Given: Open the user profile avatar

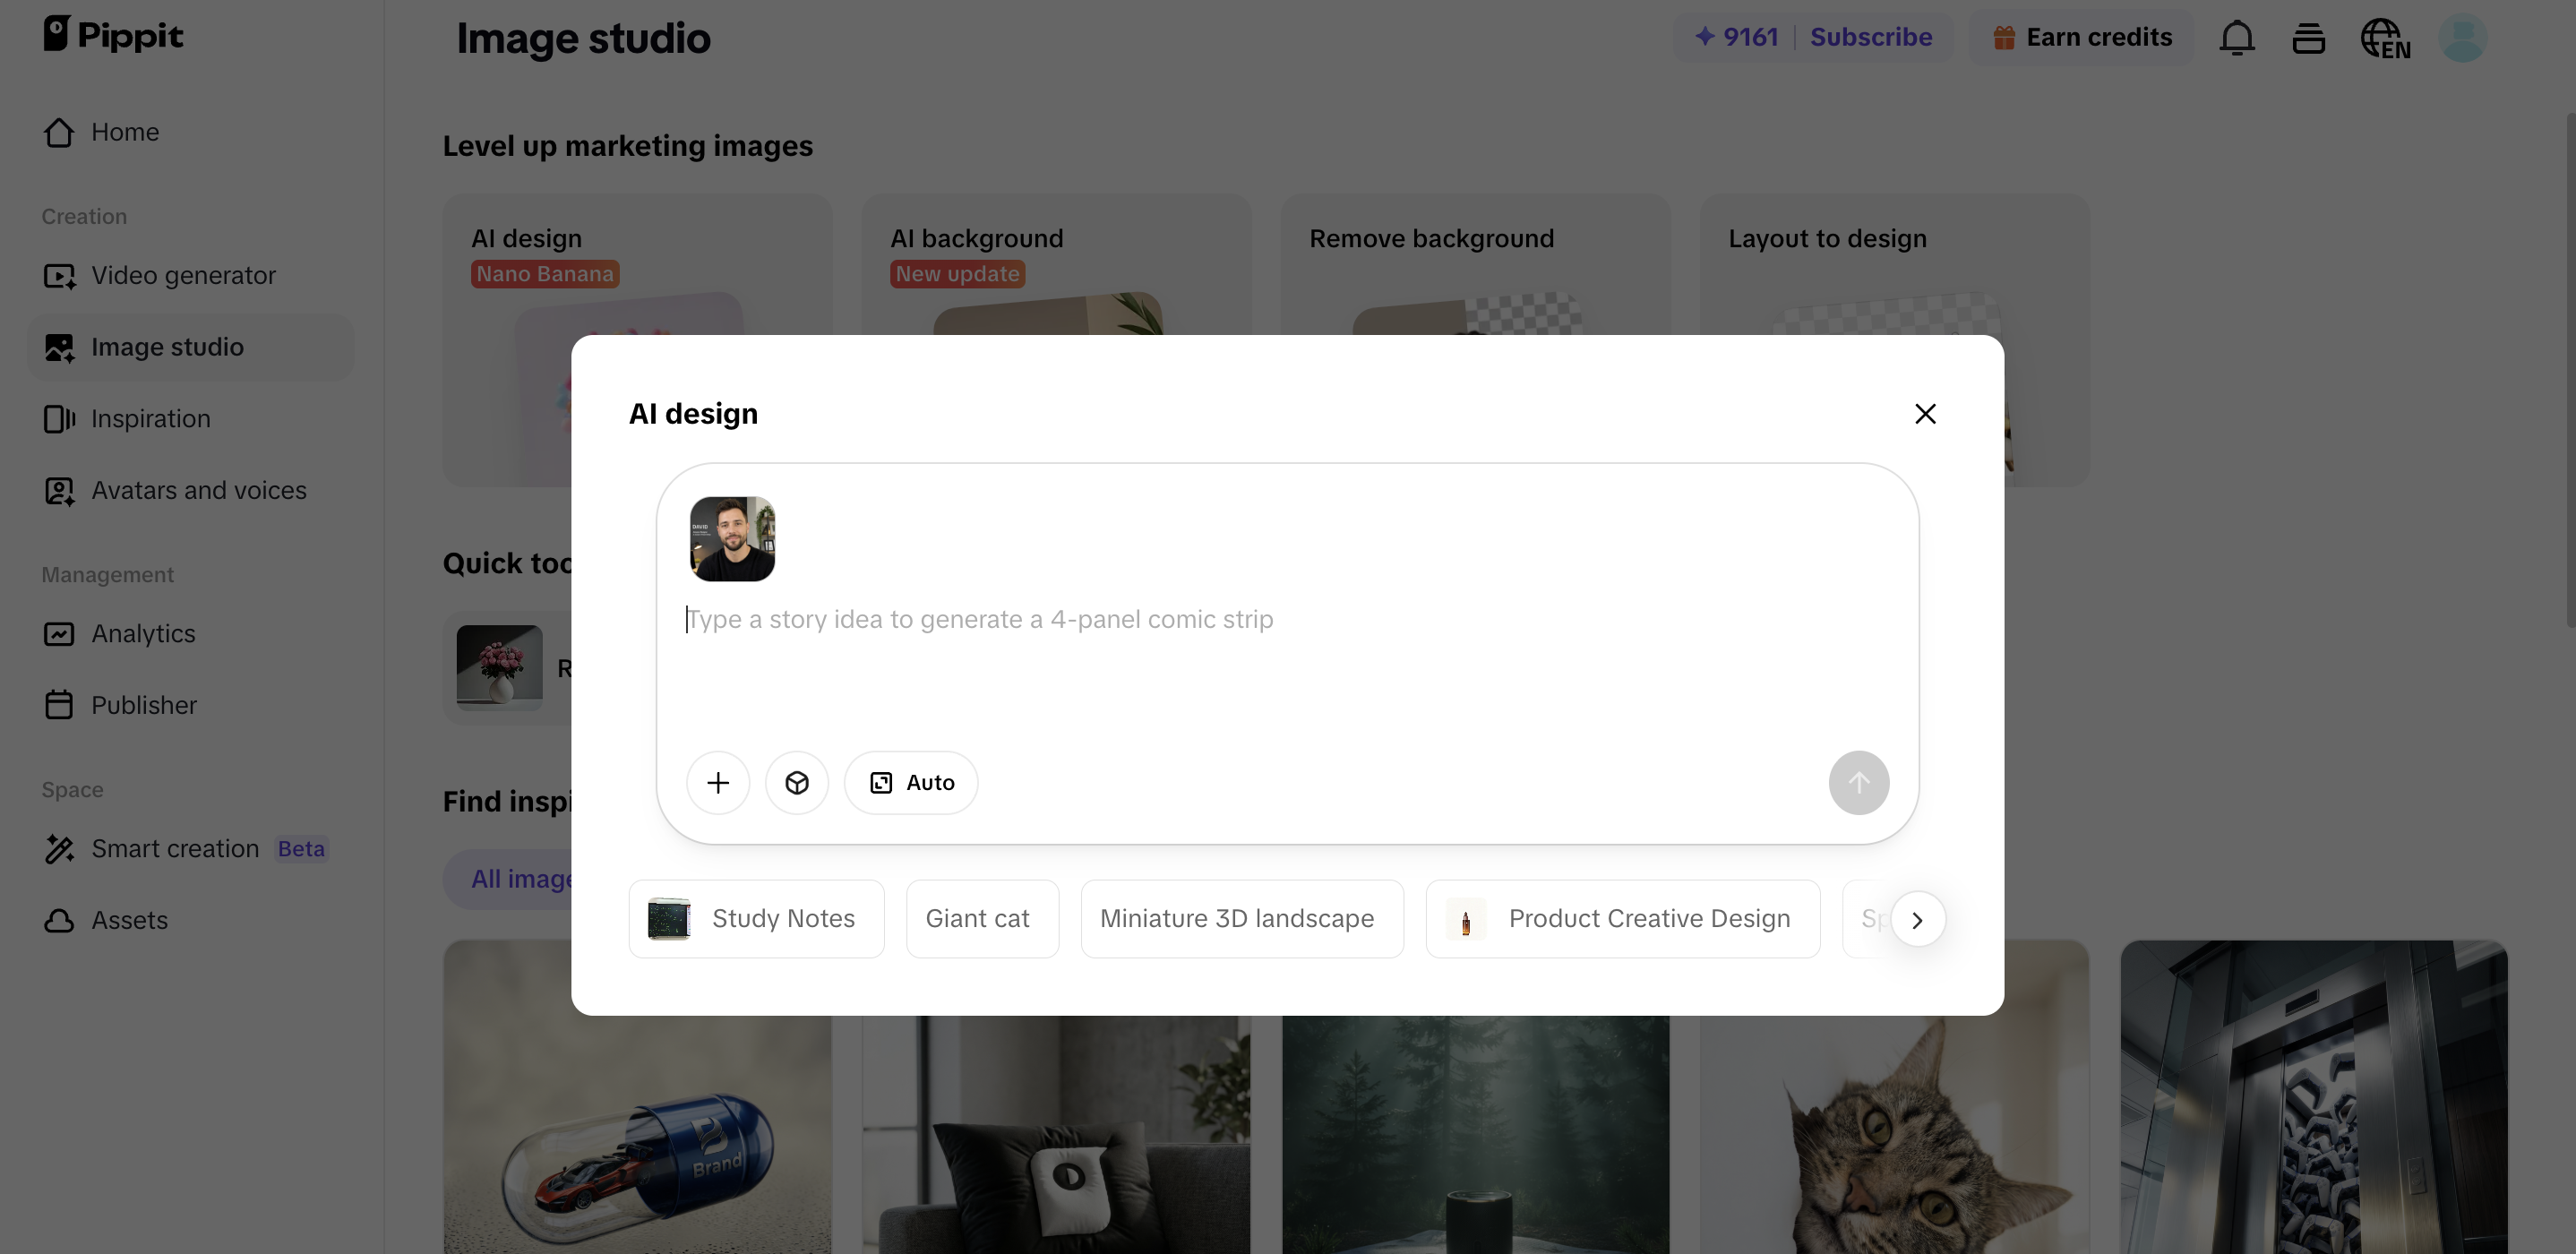Looking at the screenshot, I should (2463, 38).
